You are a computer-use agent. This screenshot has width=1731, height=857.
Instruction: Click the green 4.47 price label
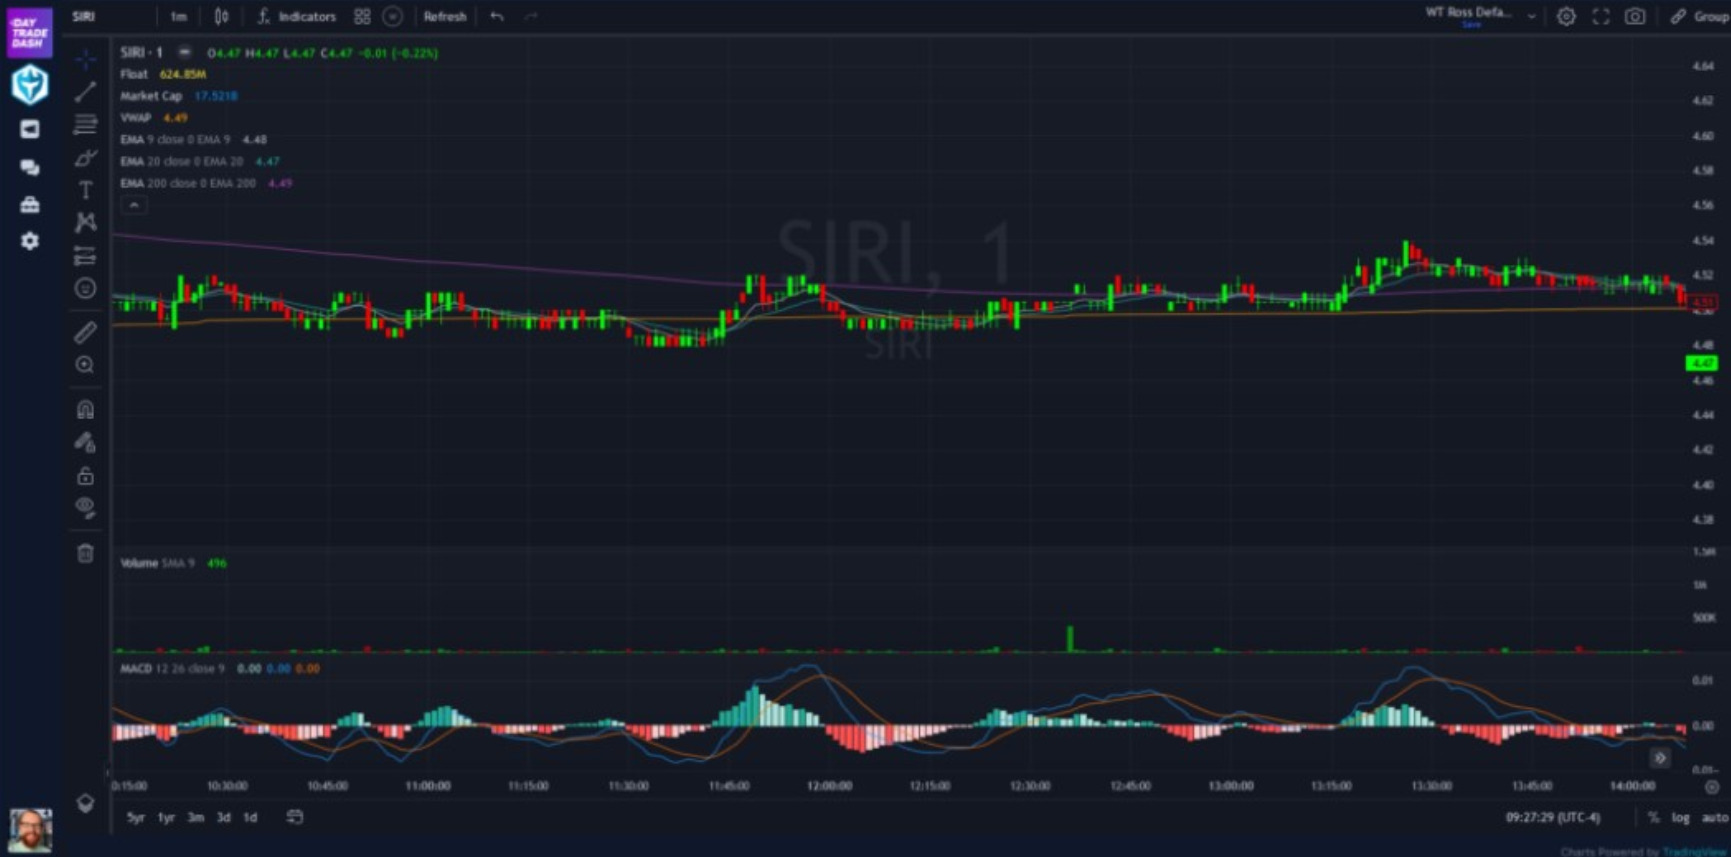[1701, 363]
